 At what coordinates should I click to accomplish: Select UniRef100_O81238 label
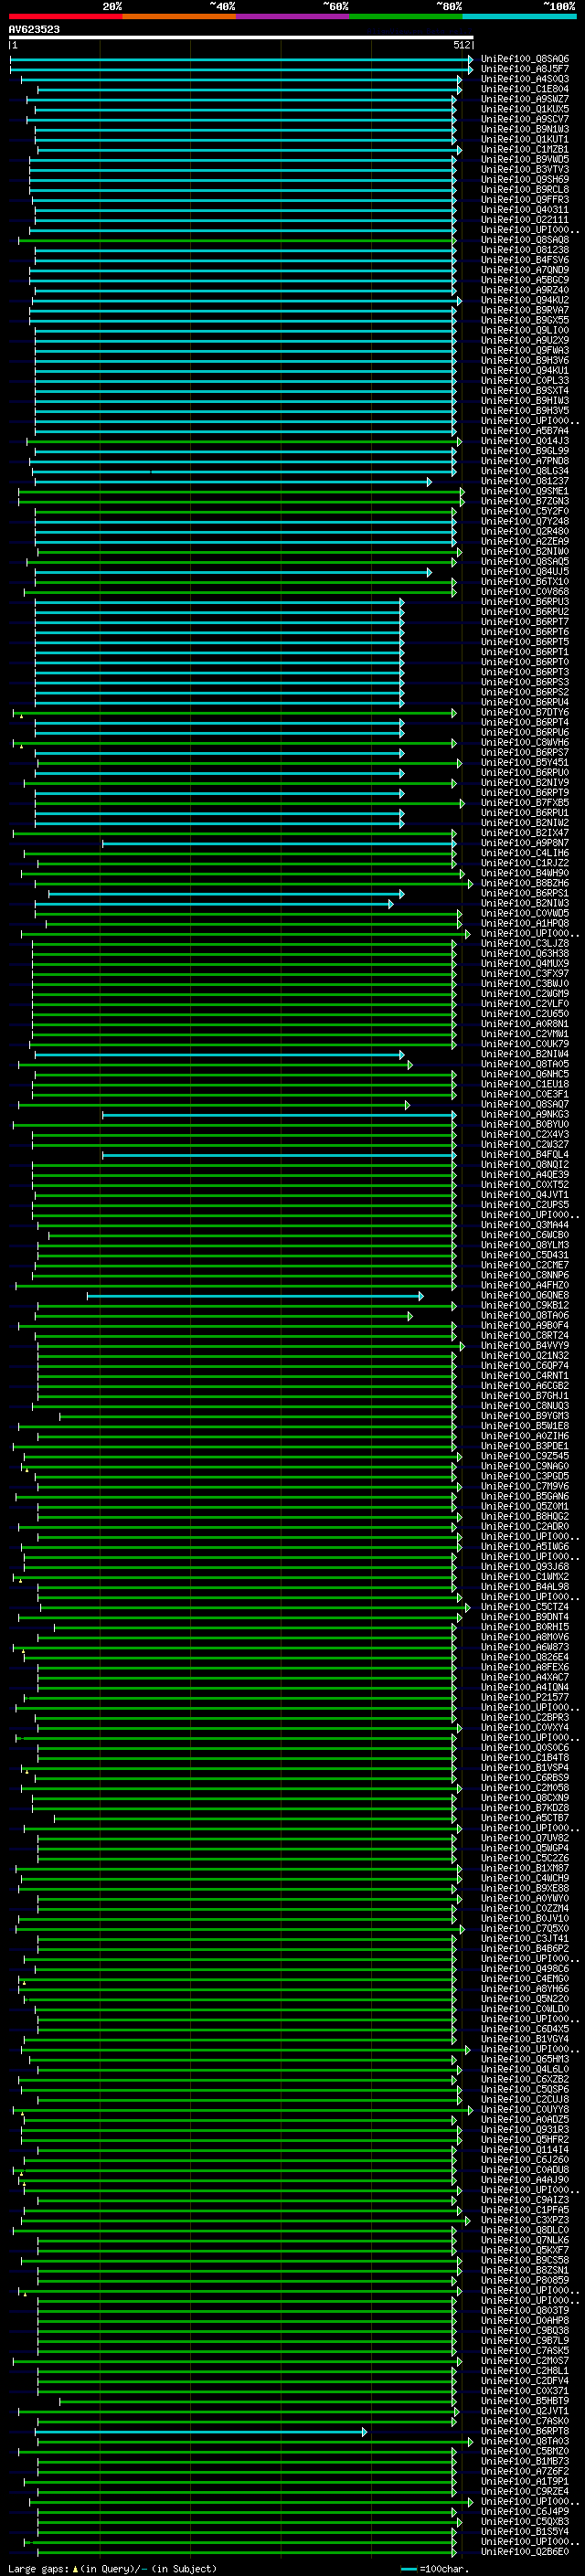click(x=524, y=250)
